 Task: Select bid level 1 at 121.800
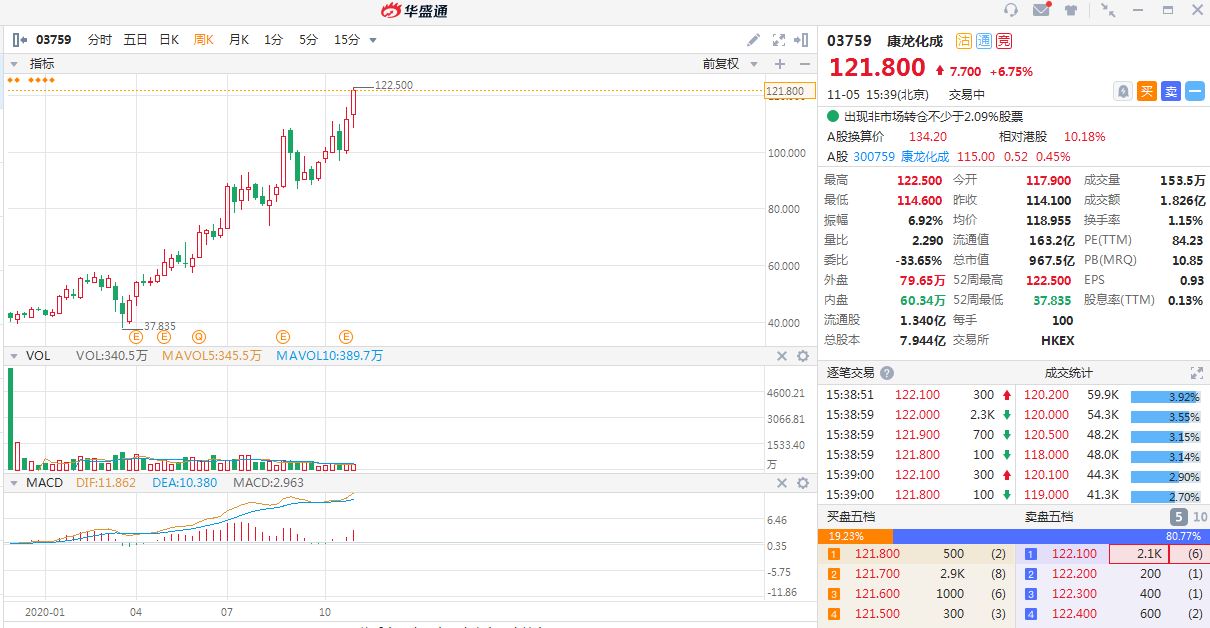916,554
